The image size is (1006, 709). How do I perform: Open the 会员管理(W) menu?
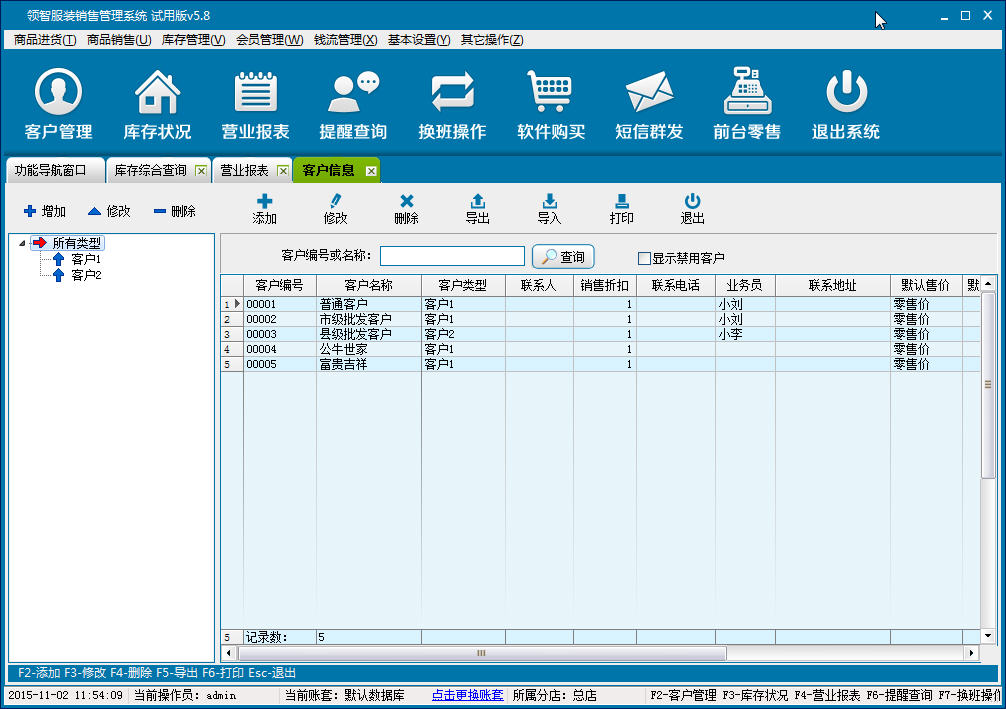click(x=269, y=40)
